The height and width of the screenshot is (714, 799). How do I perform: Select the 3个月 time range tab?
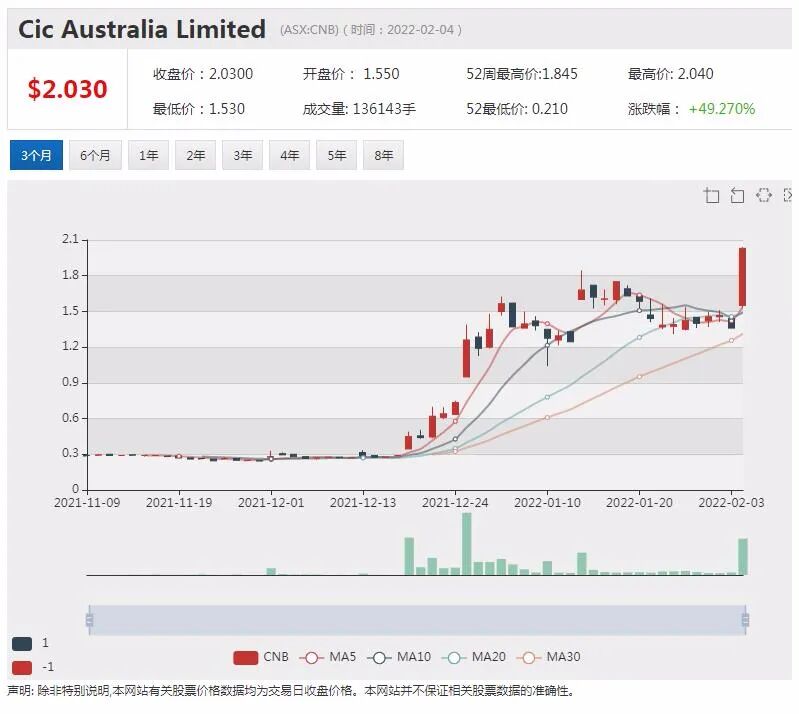tap(36, 155)
